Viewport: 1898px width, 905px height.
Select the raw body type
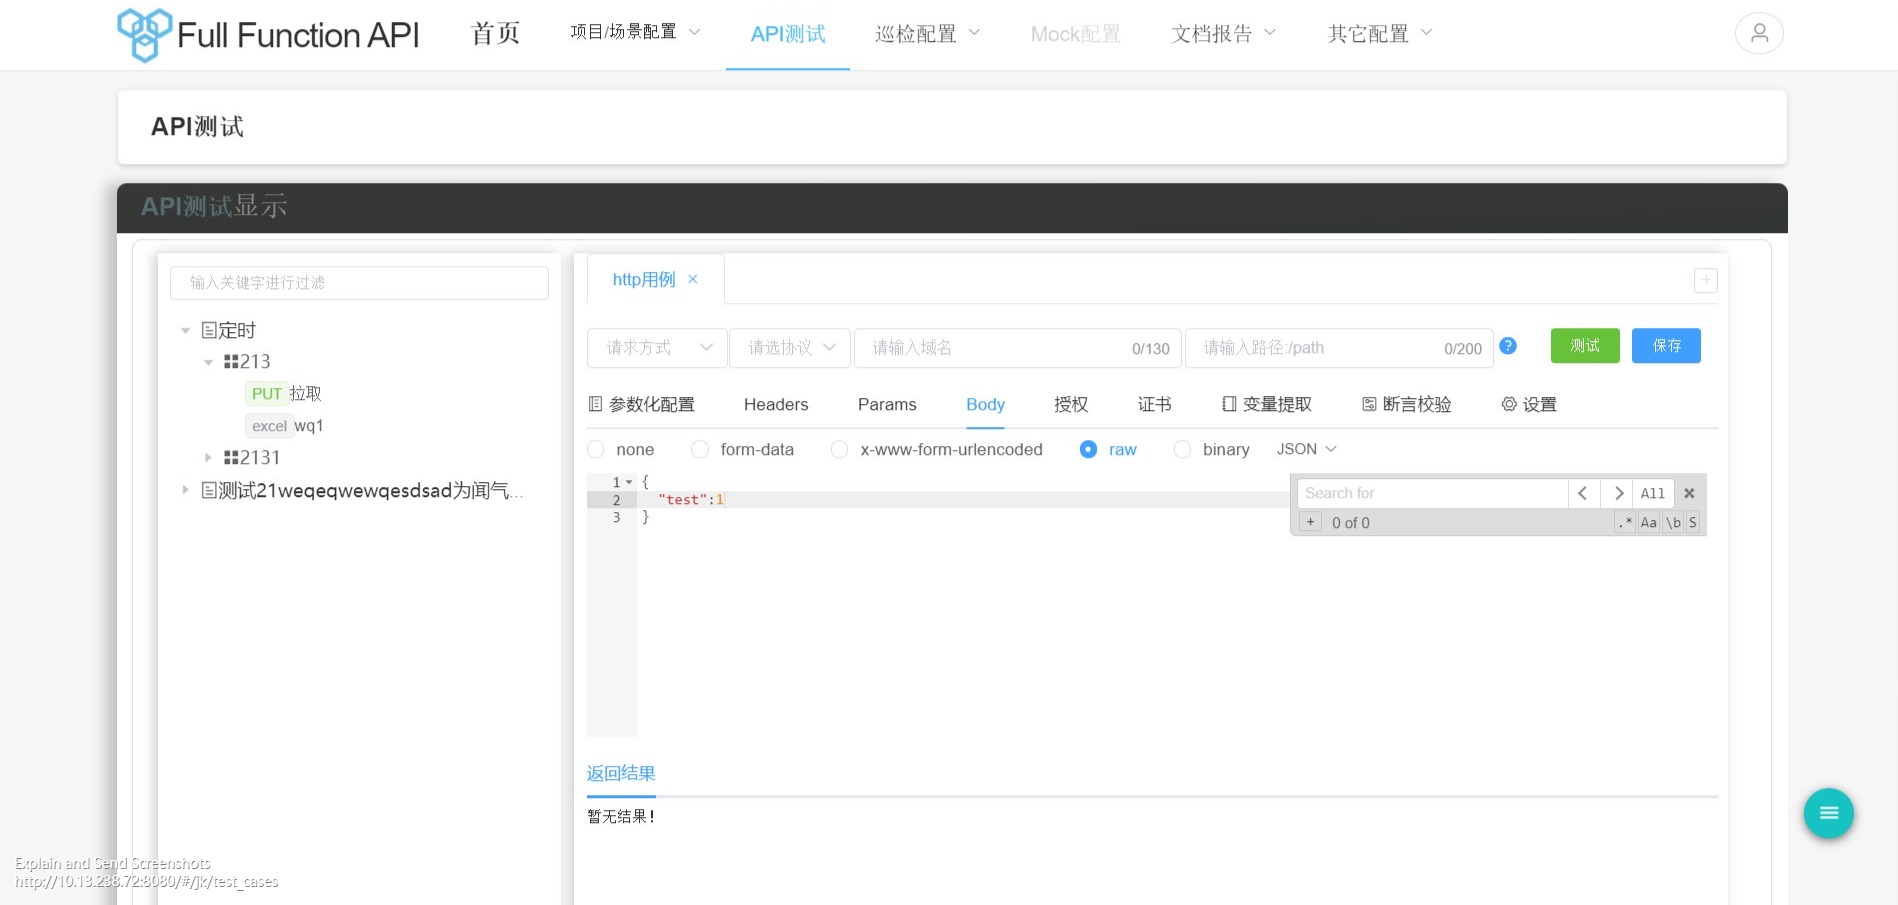(x=1108, y=450)
